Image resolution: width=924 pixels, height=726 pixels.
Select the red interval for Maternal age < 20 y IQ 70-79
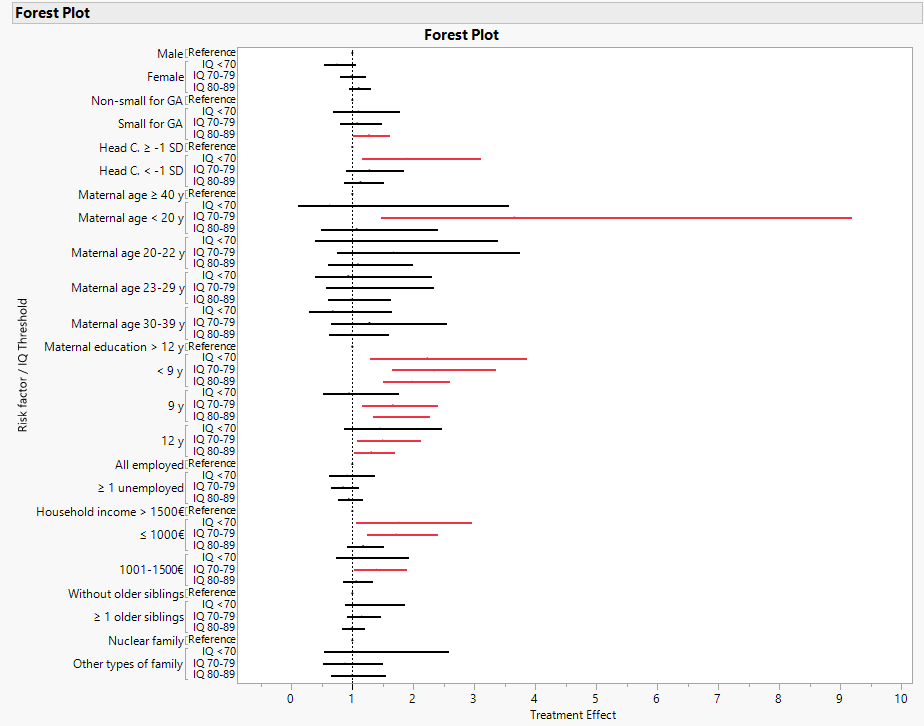pyautogui.click(x=615, y=216)
